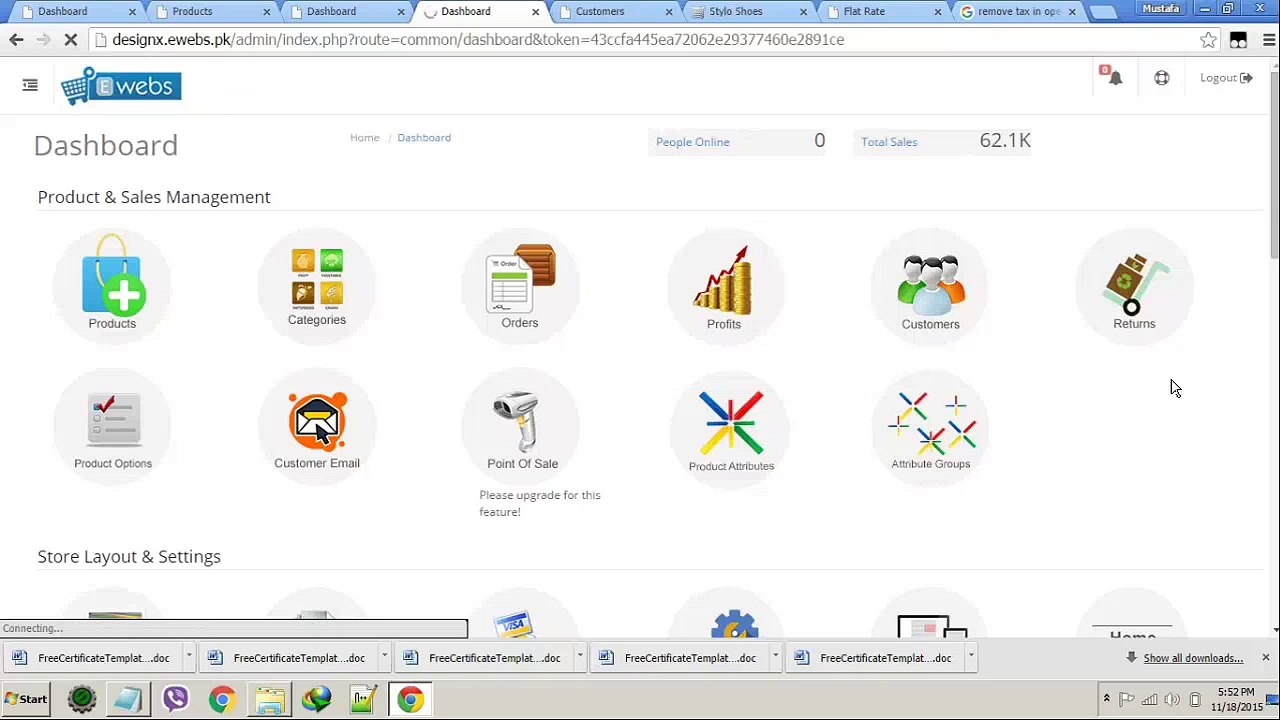Screen dimensions: 1280x720
Task: Close the downloads bar
Action: point(1266,658)
